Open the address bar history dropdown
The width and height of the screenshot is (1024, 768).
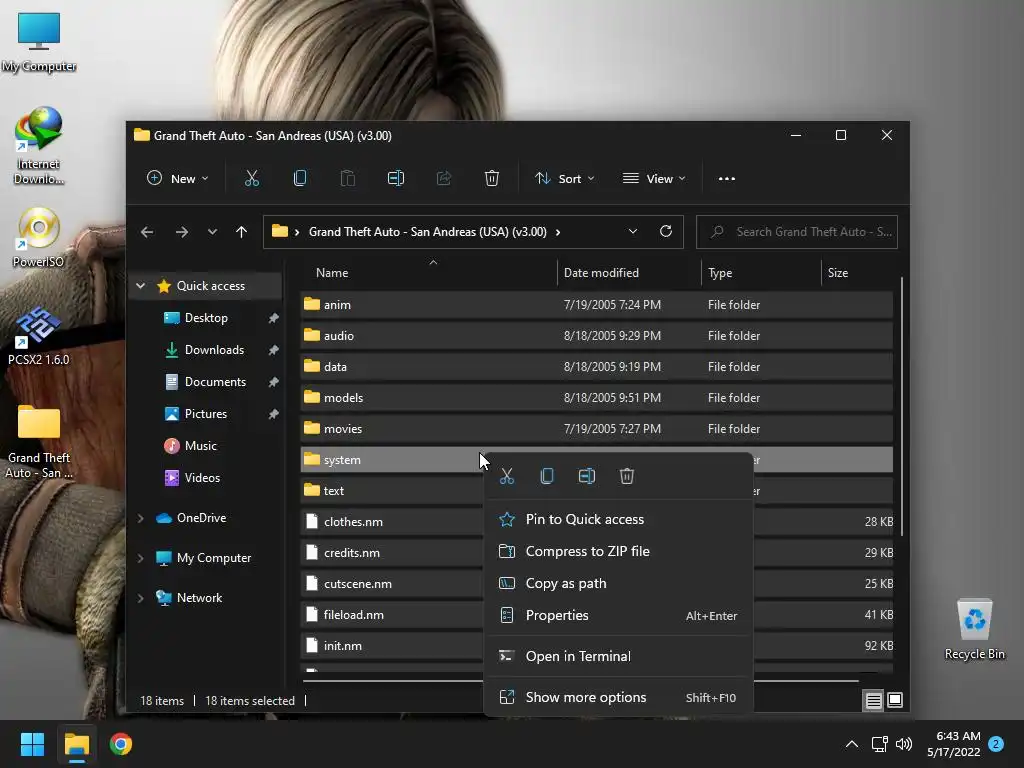[x=633, y=231]
